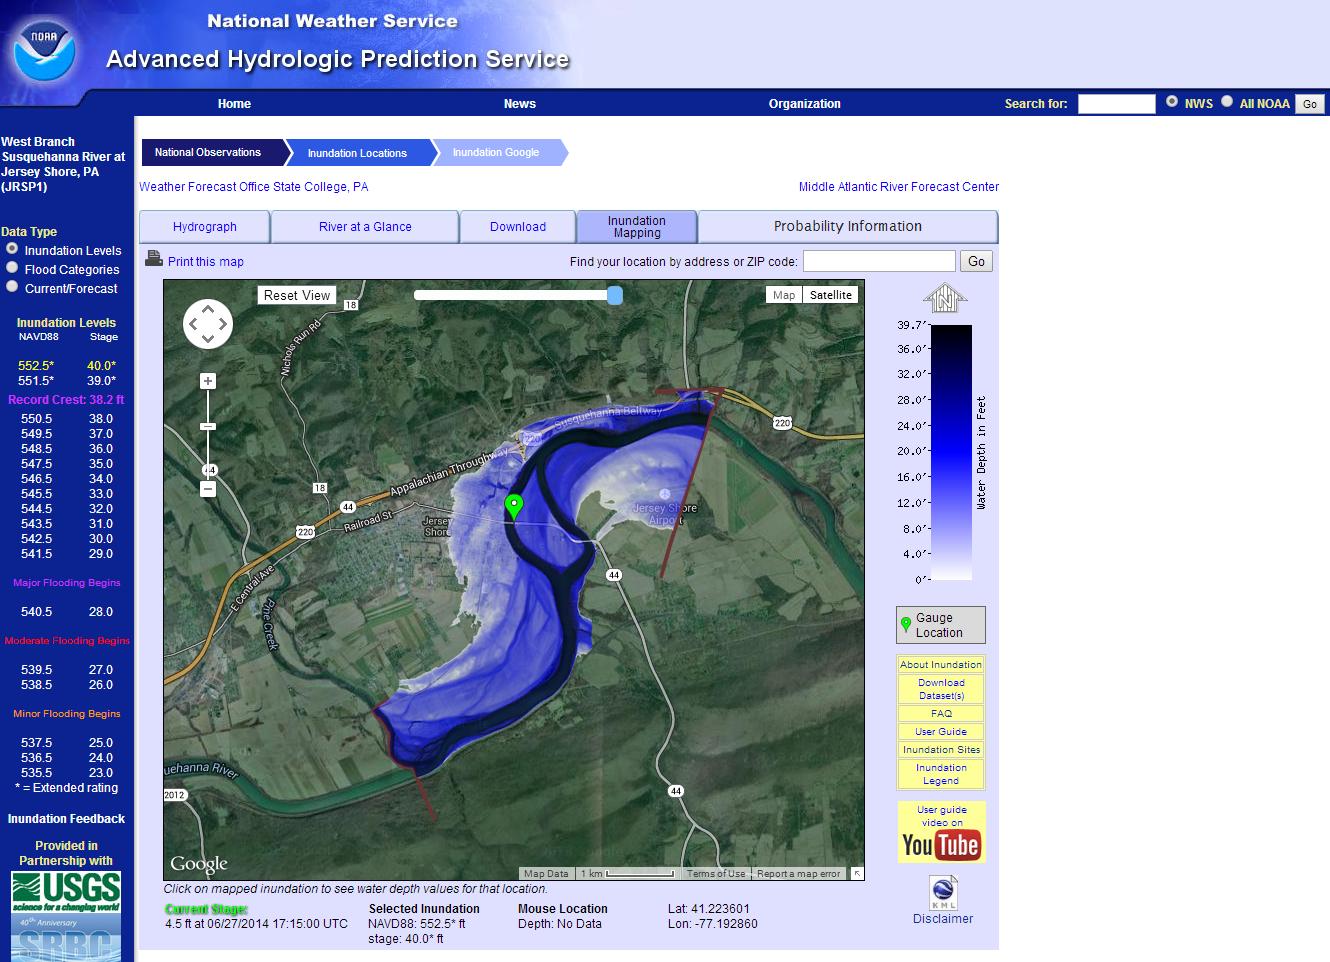Viewport: 1330px width, 962px height.
Task: Switch map to Satellite view
Action: [x=830, y=295]
